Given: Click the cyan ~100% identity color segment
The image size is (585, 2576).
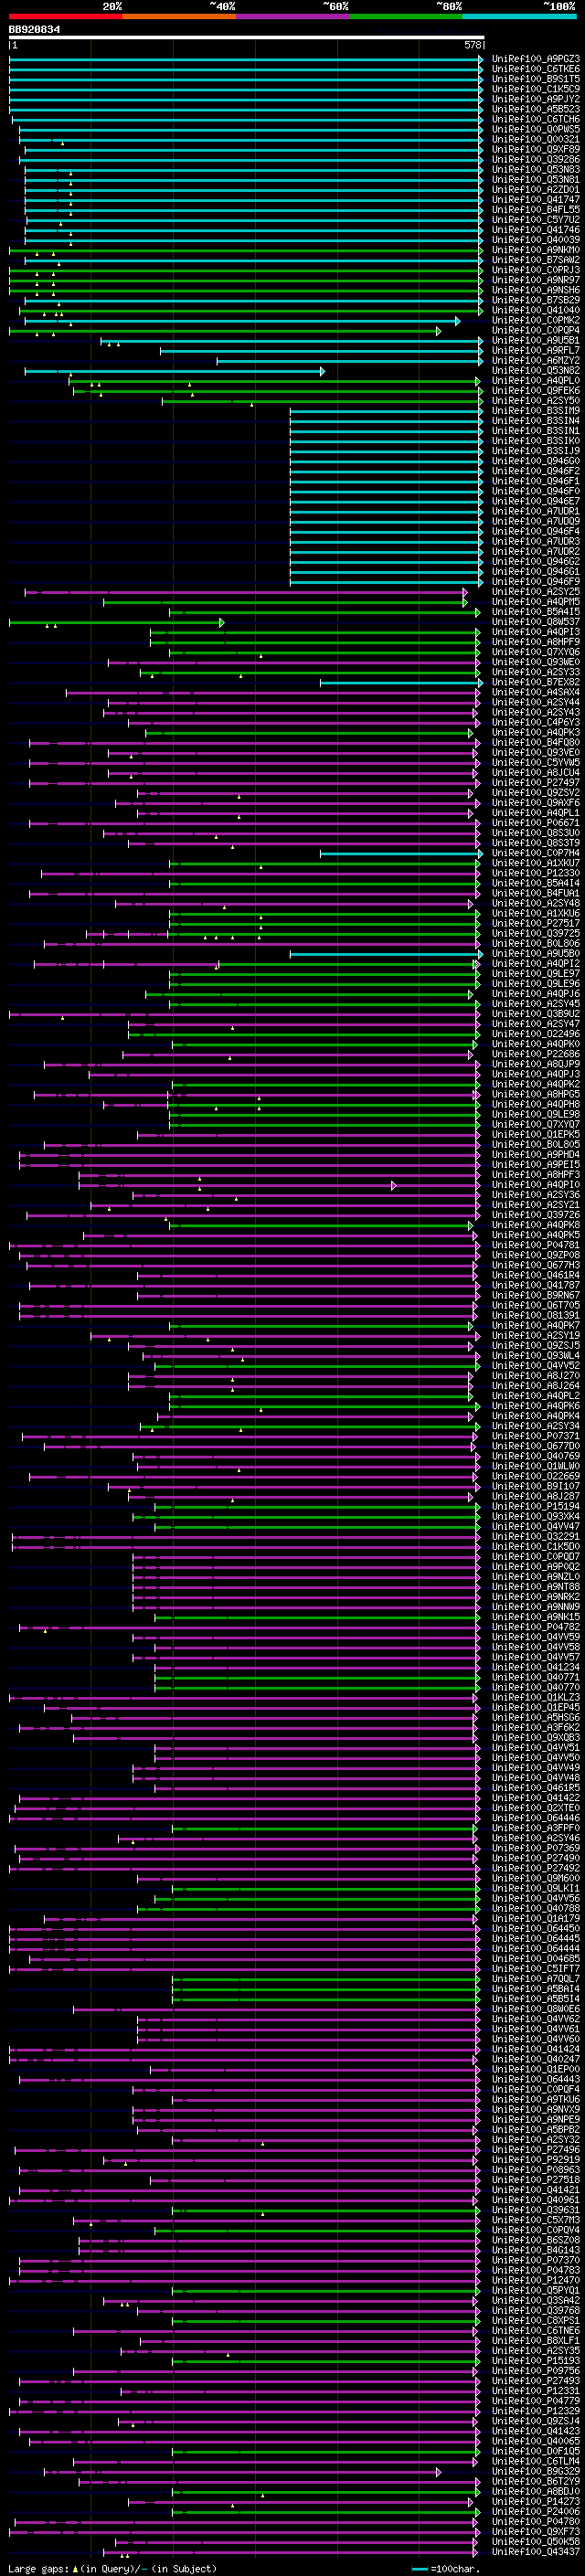Looking at the screenshot, I should point(519,16).
